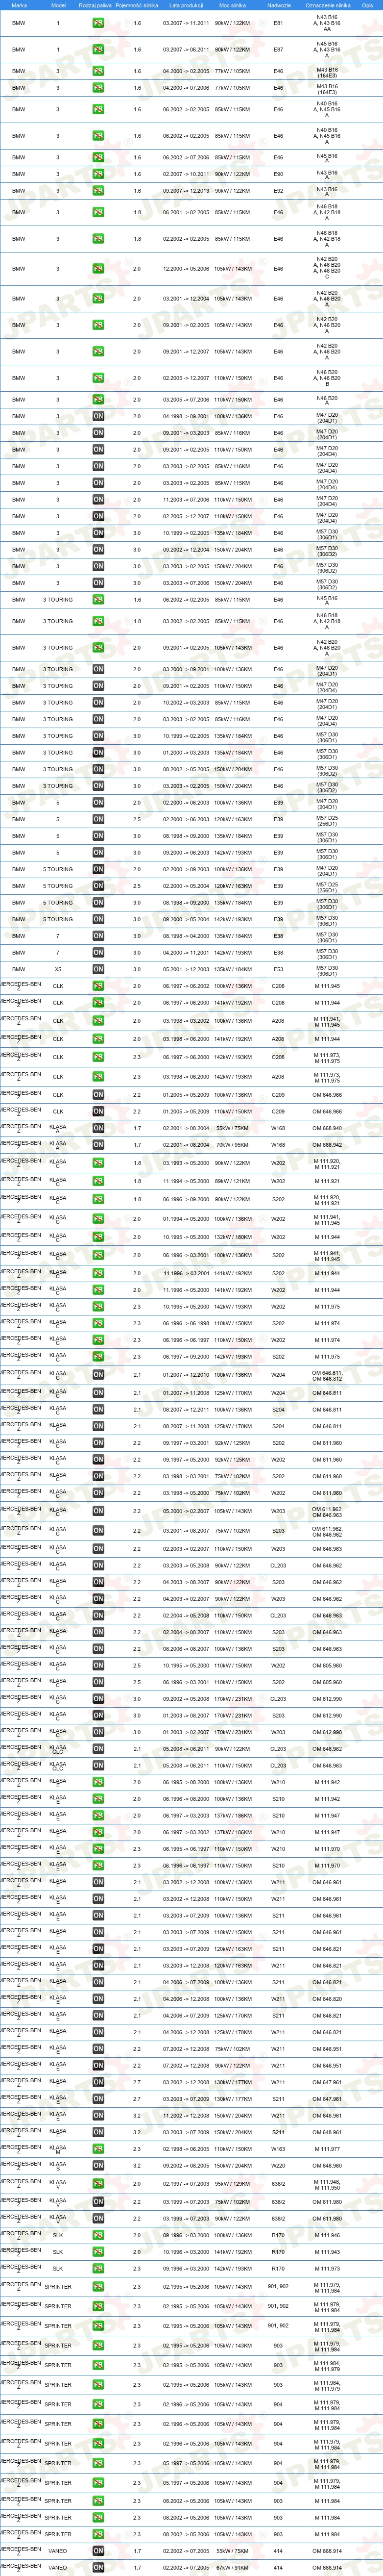Click diesel icon in BMW 5 TOURING 2.5 row
The height and width of the screenshot is (2576, 383).
98,886
